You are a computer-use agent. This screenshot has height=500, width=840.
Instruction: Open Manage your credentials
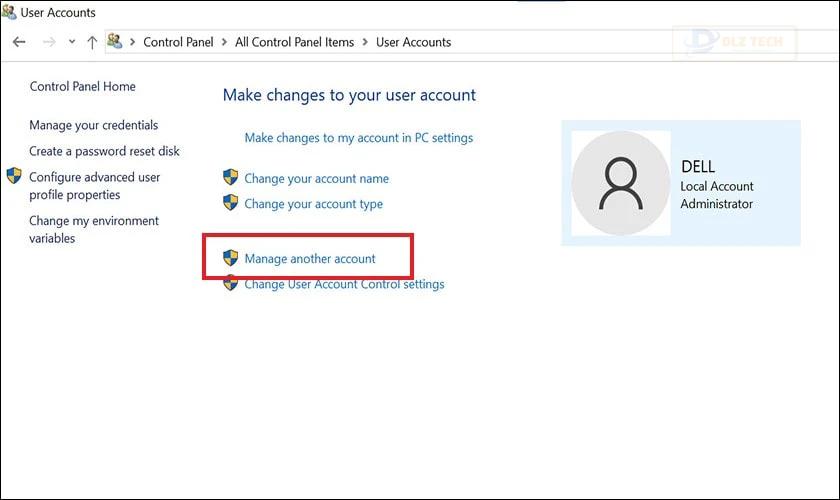94,125
